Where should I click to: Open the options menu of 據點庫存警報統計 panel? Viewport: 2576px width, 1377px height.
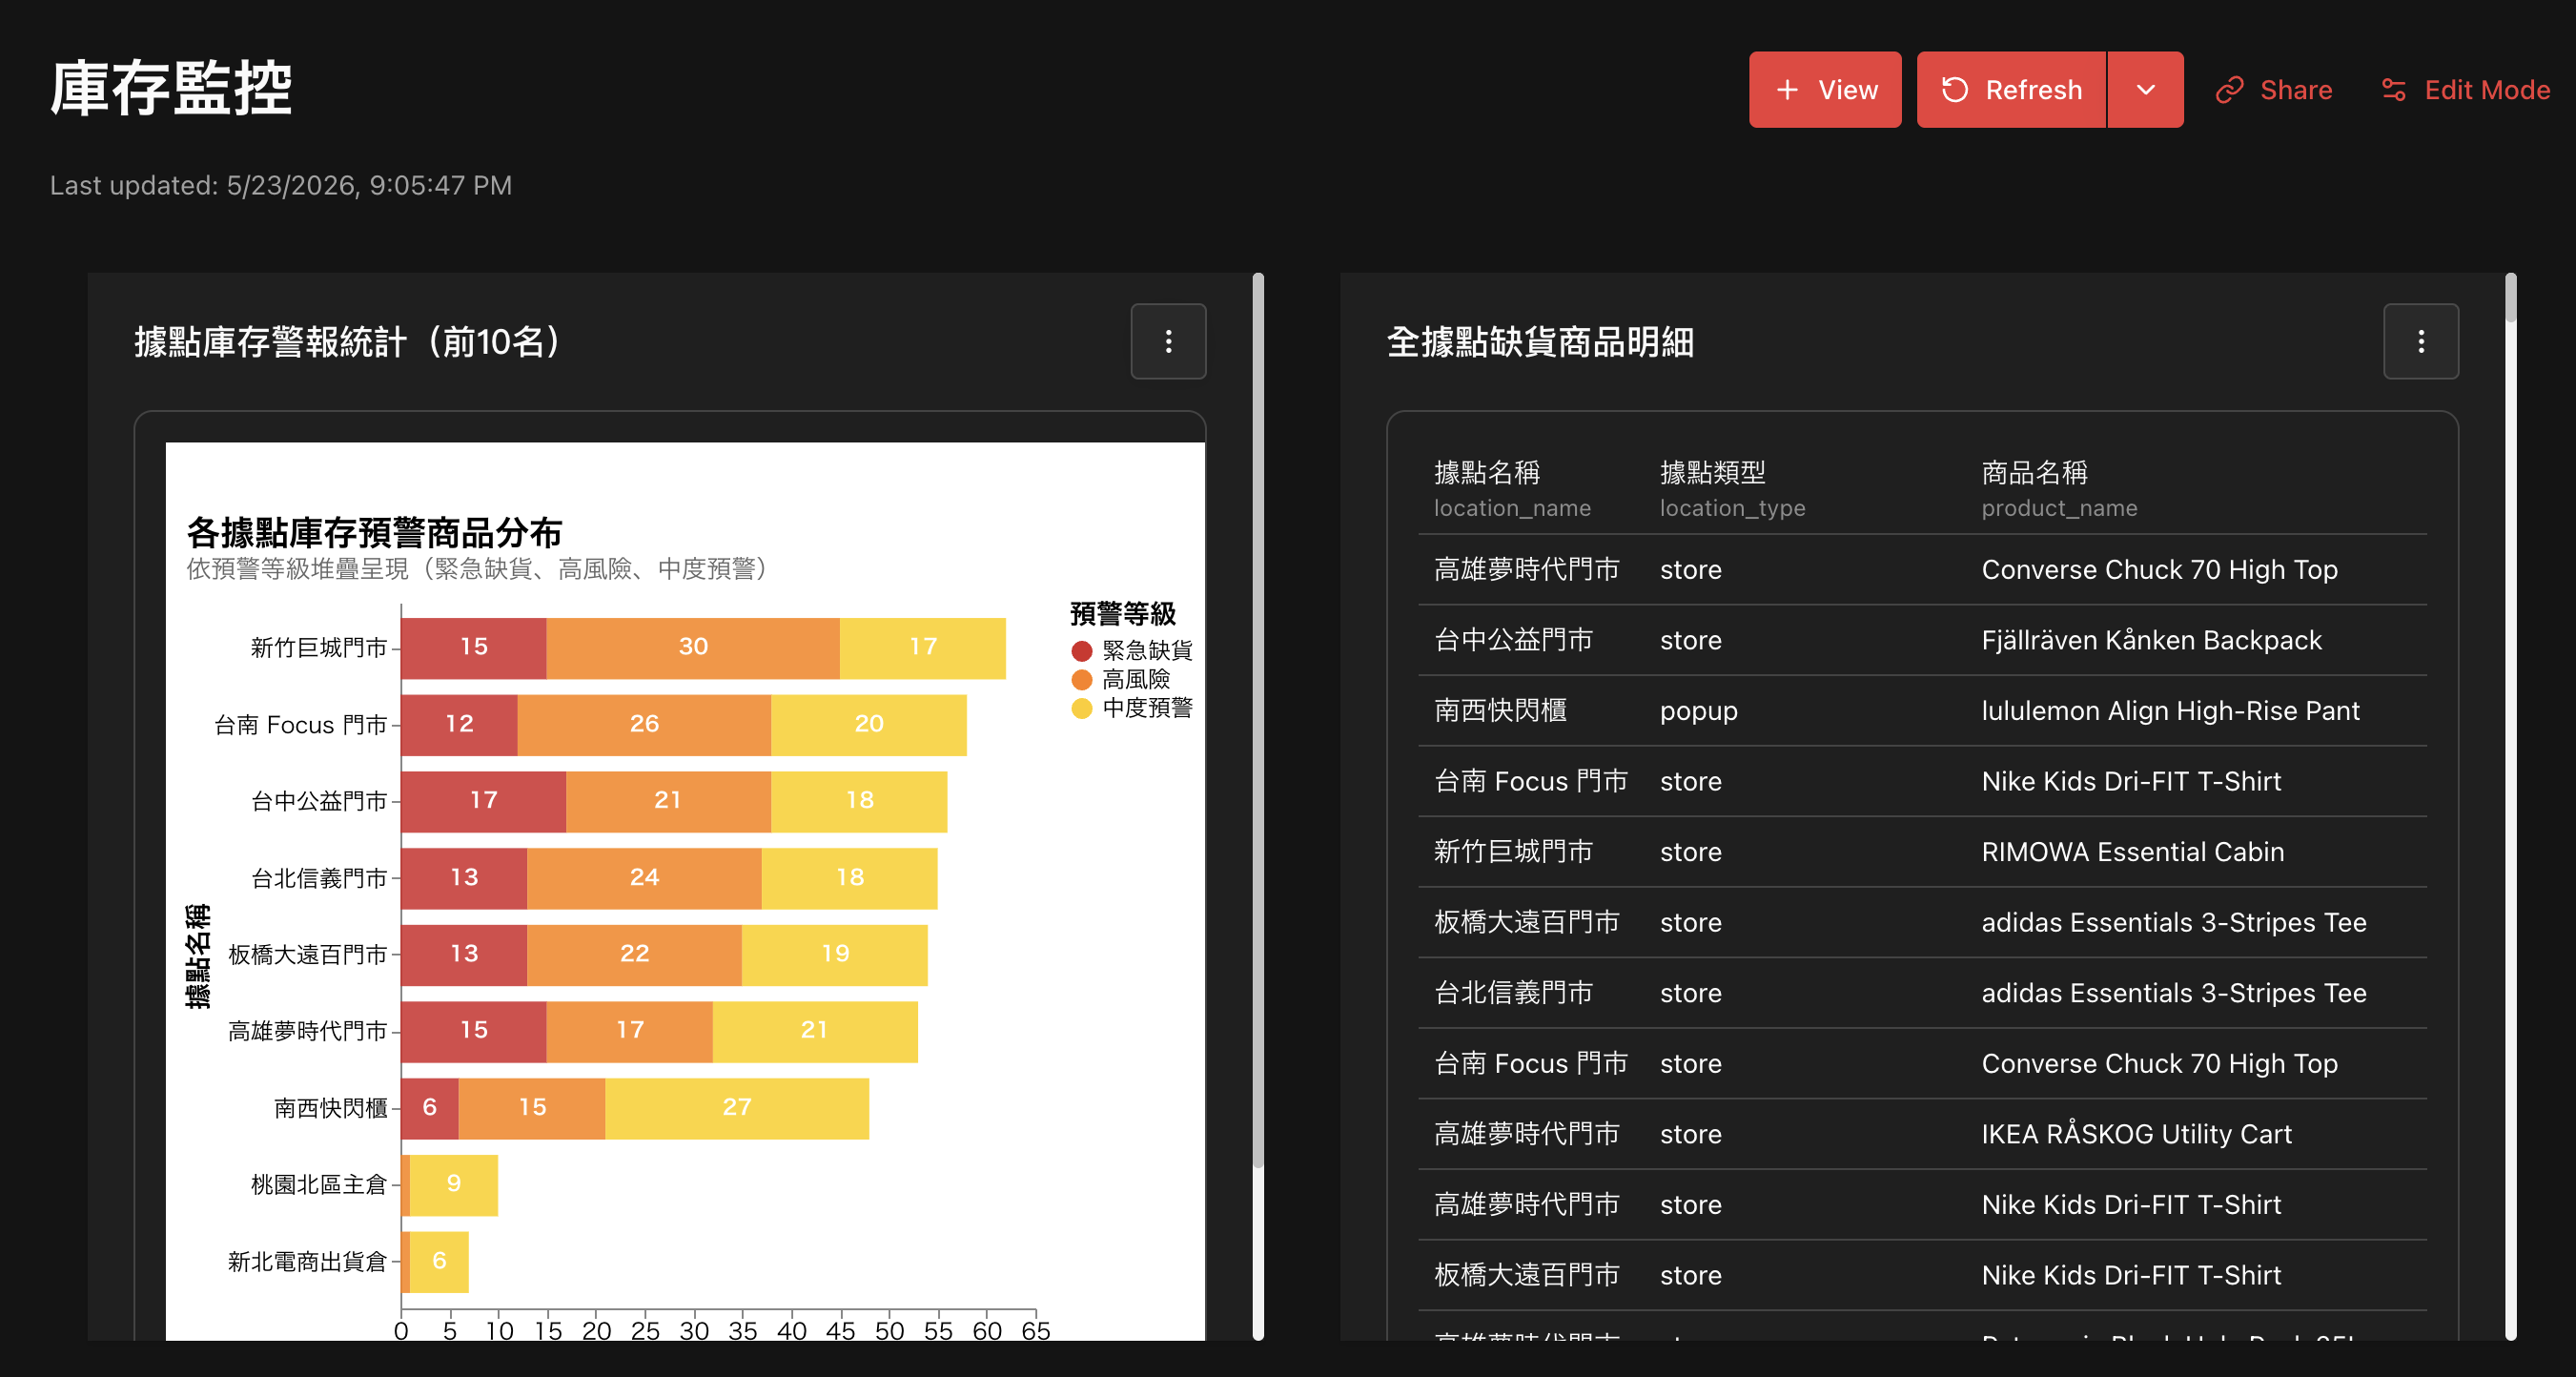pyautogui.click(x=1168, y=342)
